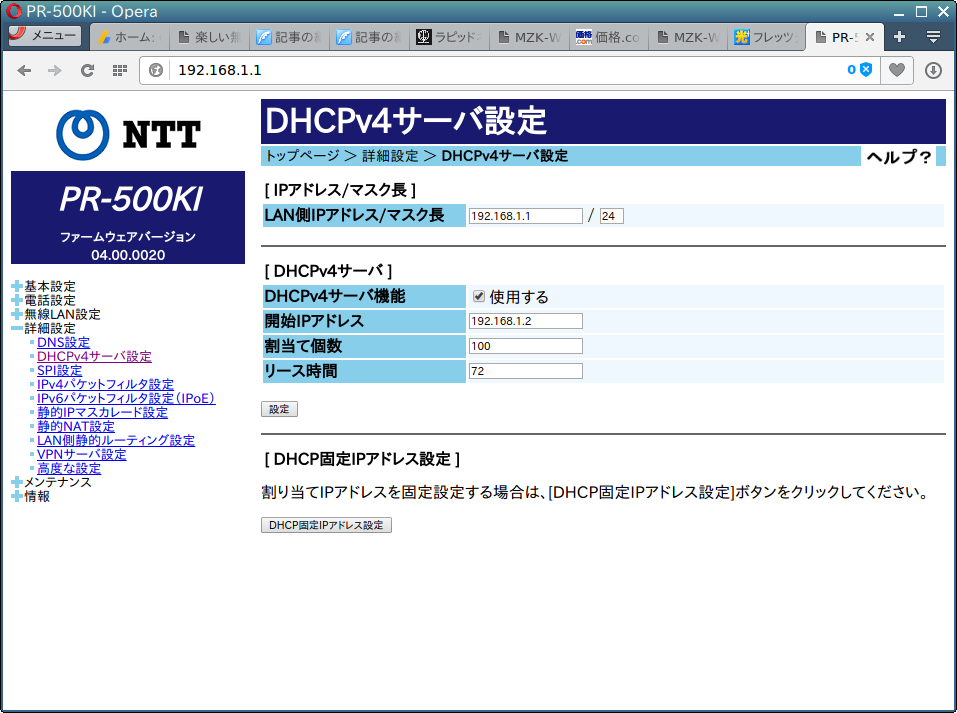Click the リース時間 field showing 72
The width and height of the screenshot is (957, 713).
coord(525,371)
